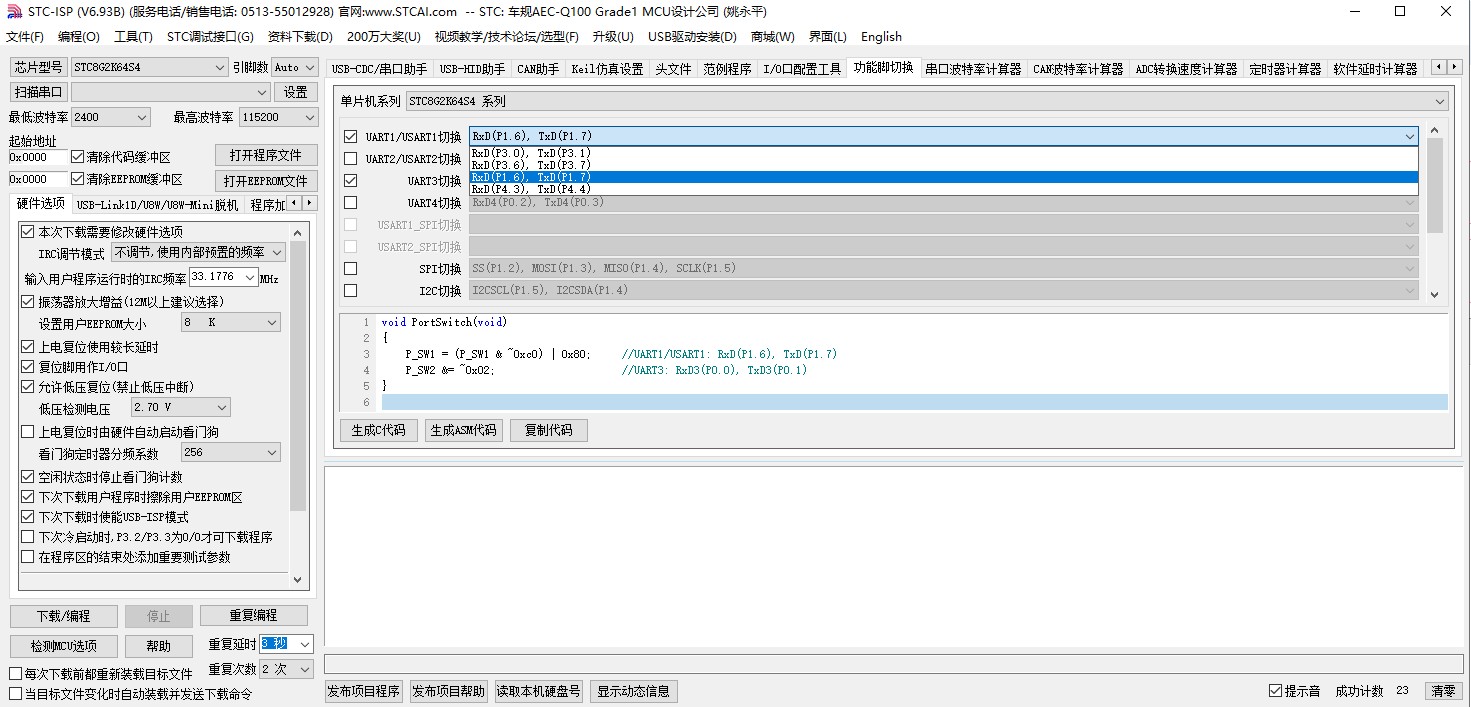The height and width of the screenshot is (707, 1471).
Task: Toggle 本次下载需要修改硬件选项 checkbox
Action: pos(27,232)
